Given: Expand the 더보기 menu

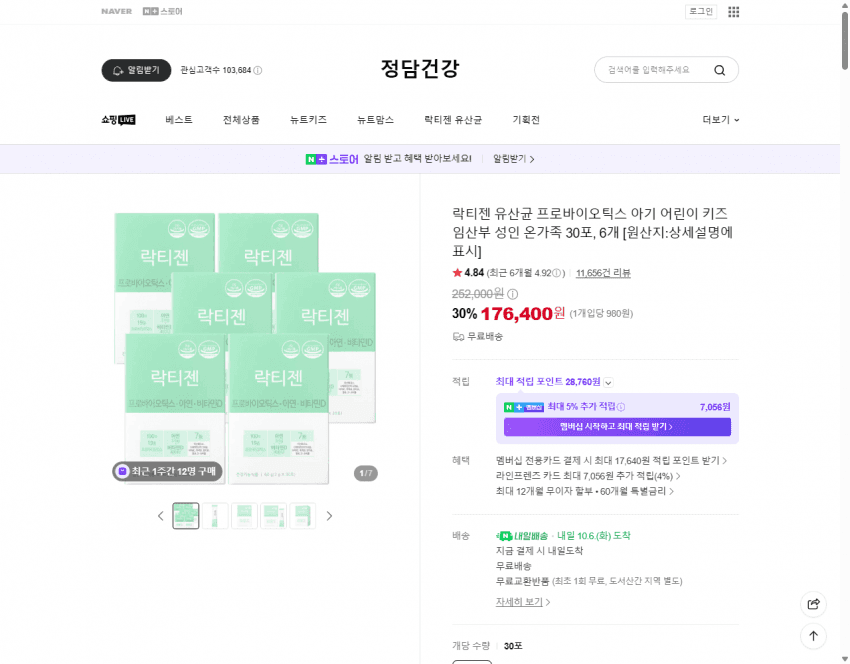Looking at the screenshot, I should click(720, 120).
